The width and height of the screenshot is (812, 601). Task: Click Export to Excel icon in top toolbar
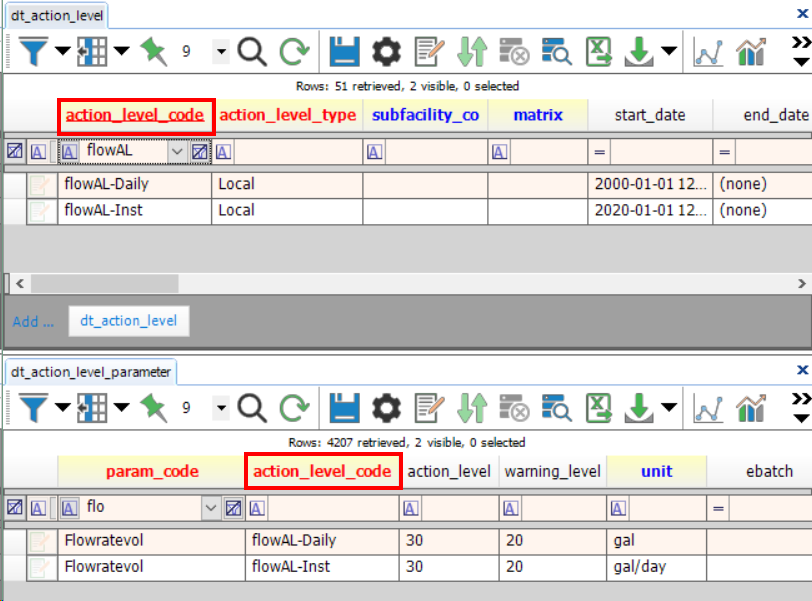pyautogui.click(x=598, y=51)
